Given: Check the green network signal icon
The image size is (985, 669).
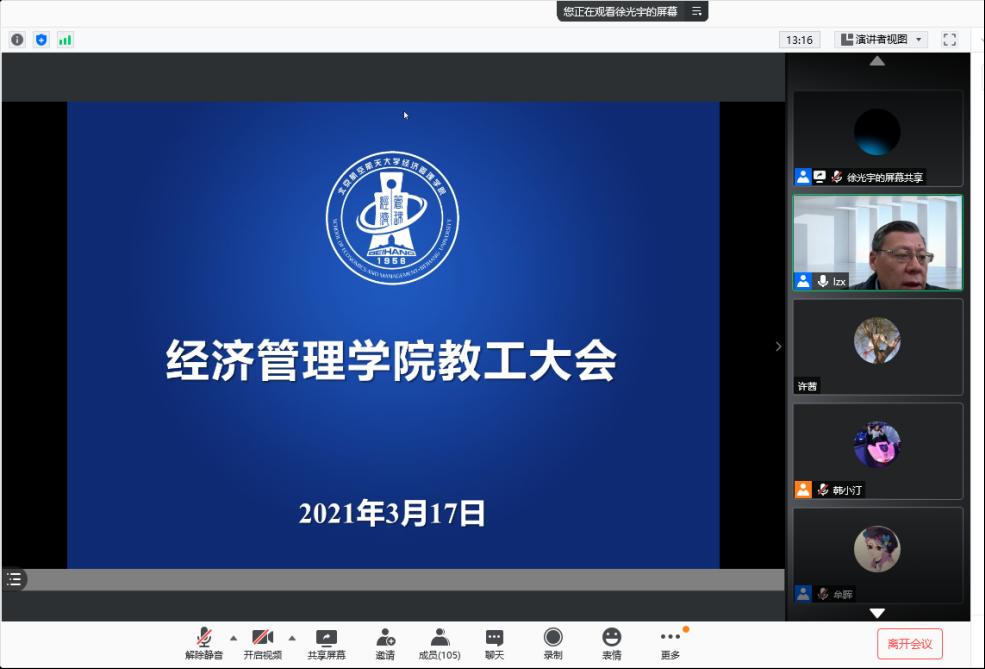Looking at the screenshot, I should point(65,40).
